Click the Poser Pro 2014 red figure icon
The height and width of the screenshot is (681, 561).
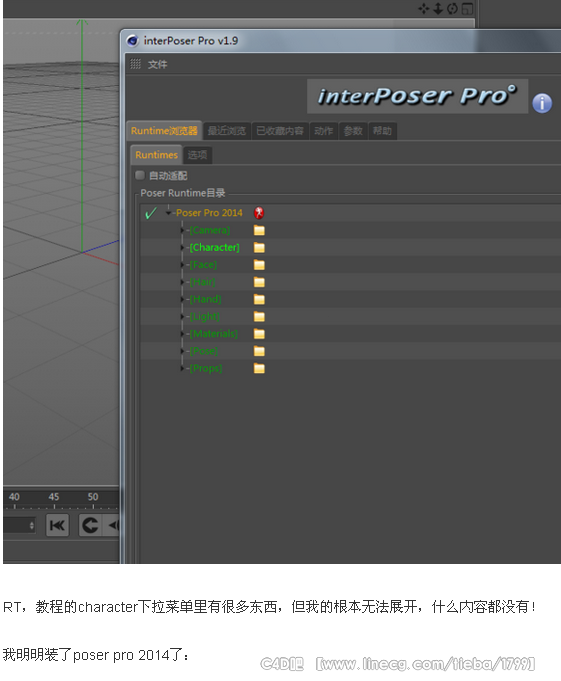(259, 213)
